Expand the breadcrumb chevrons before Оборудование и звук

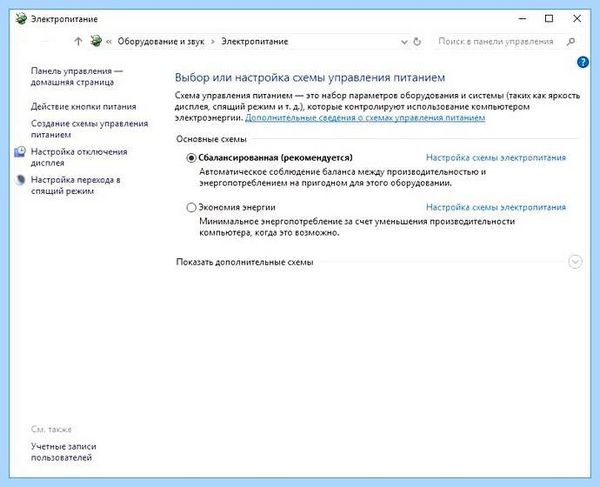coord(109,42)
